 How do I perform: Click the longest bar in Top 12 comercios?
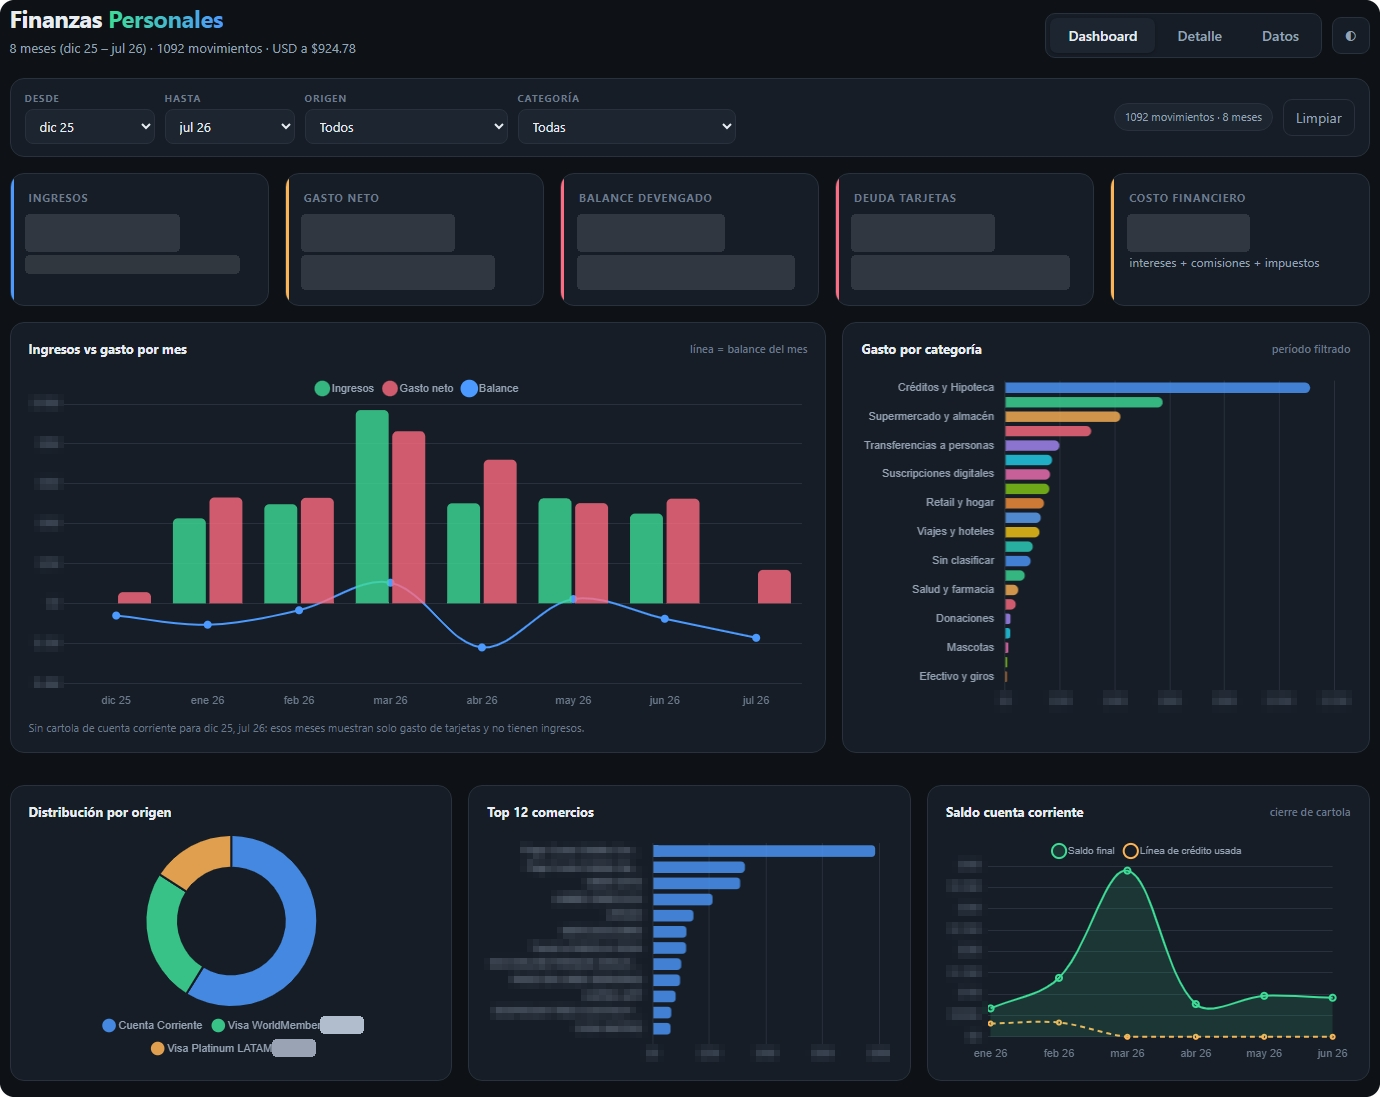coord(764,851)
